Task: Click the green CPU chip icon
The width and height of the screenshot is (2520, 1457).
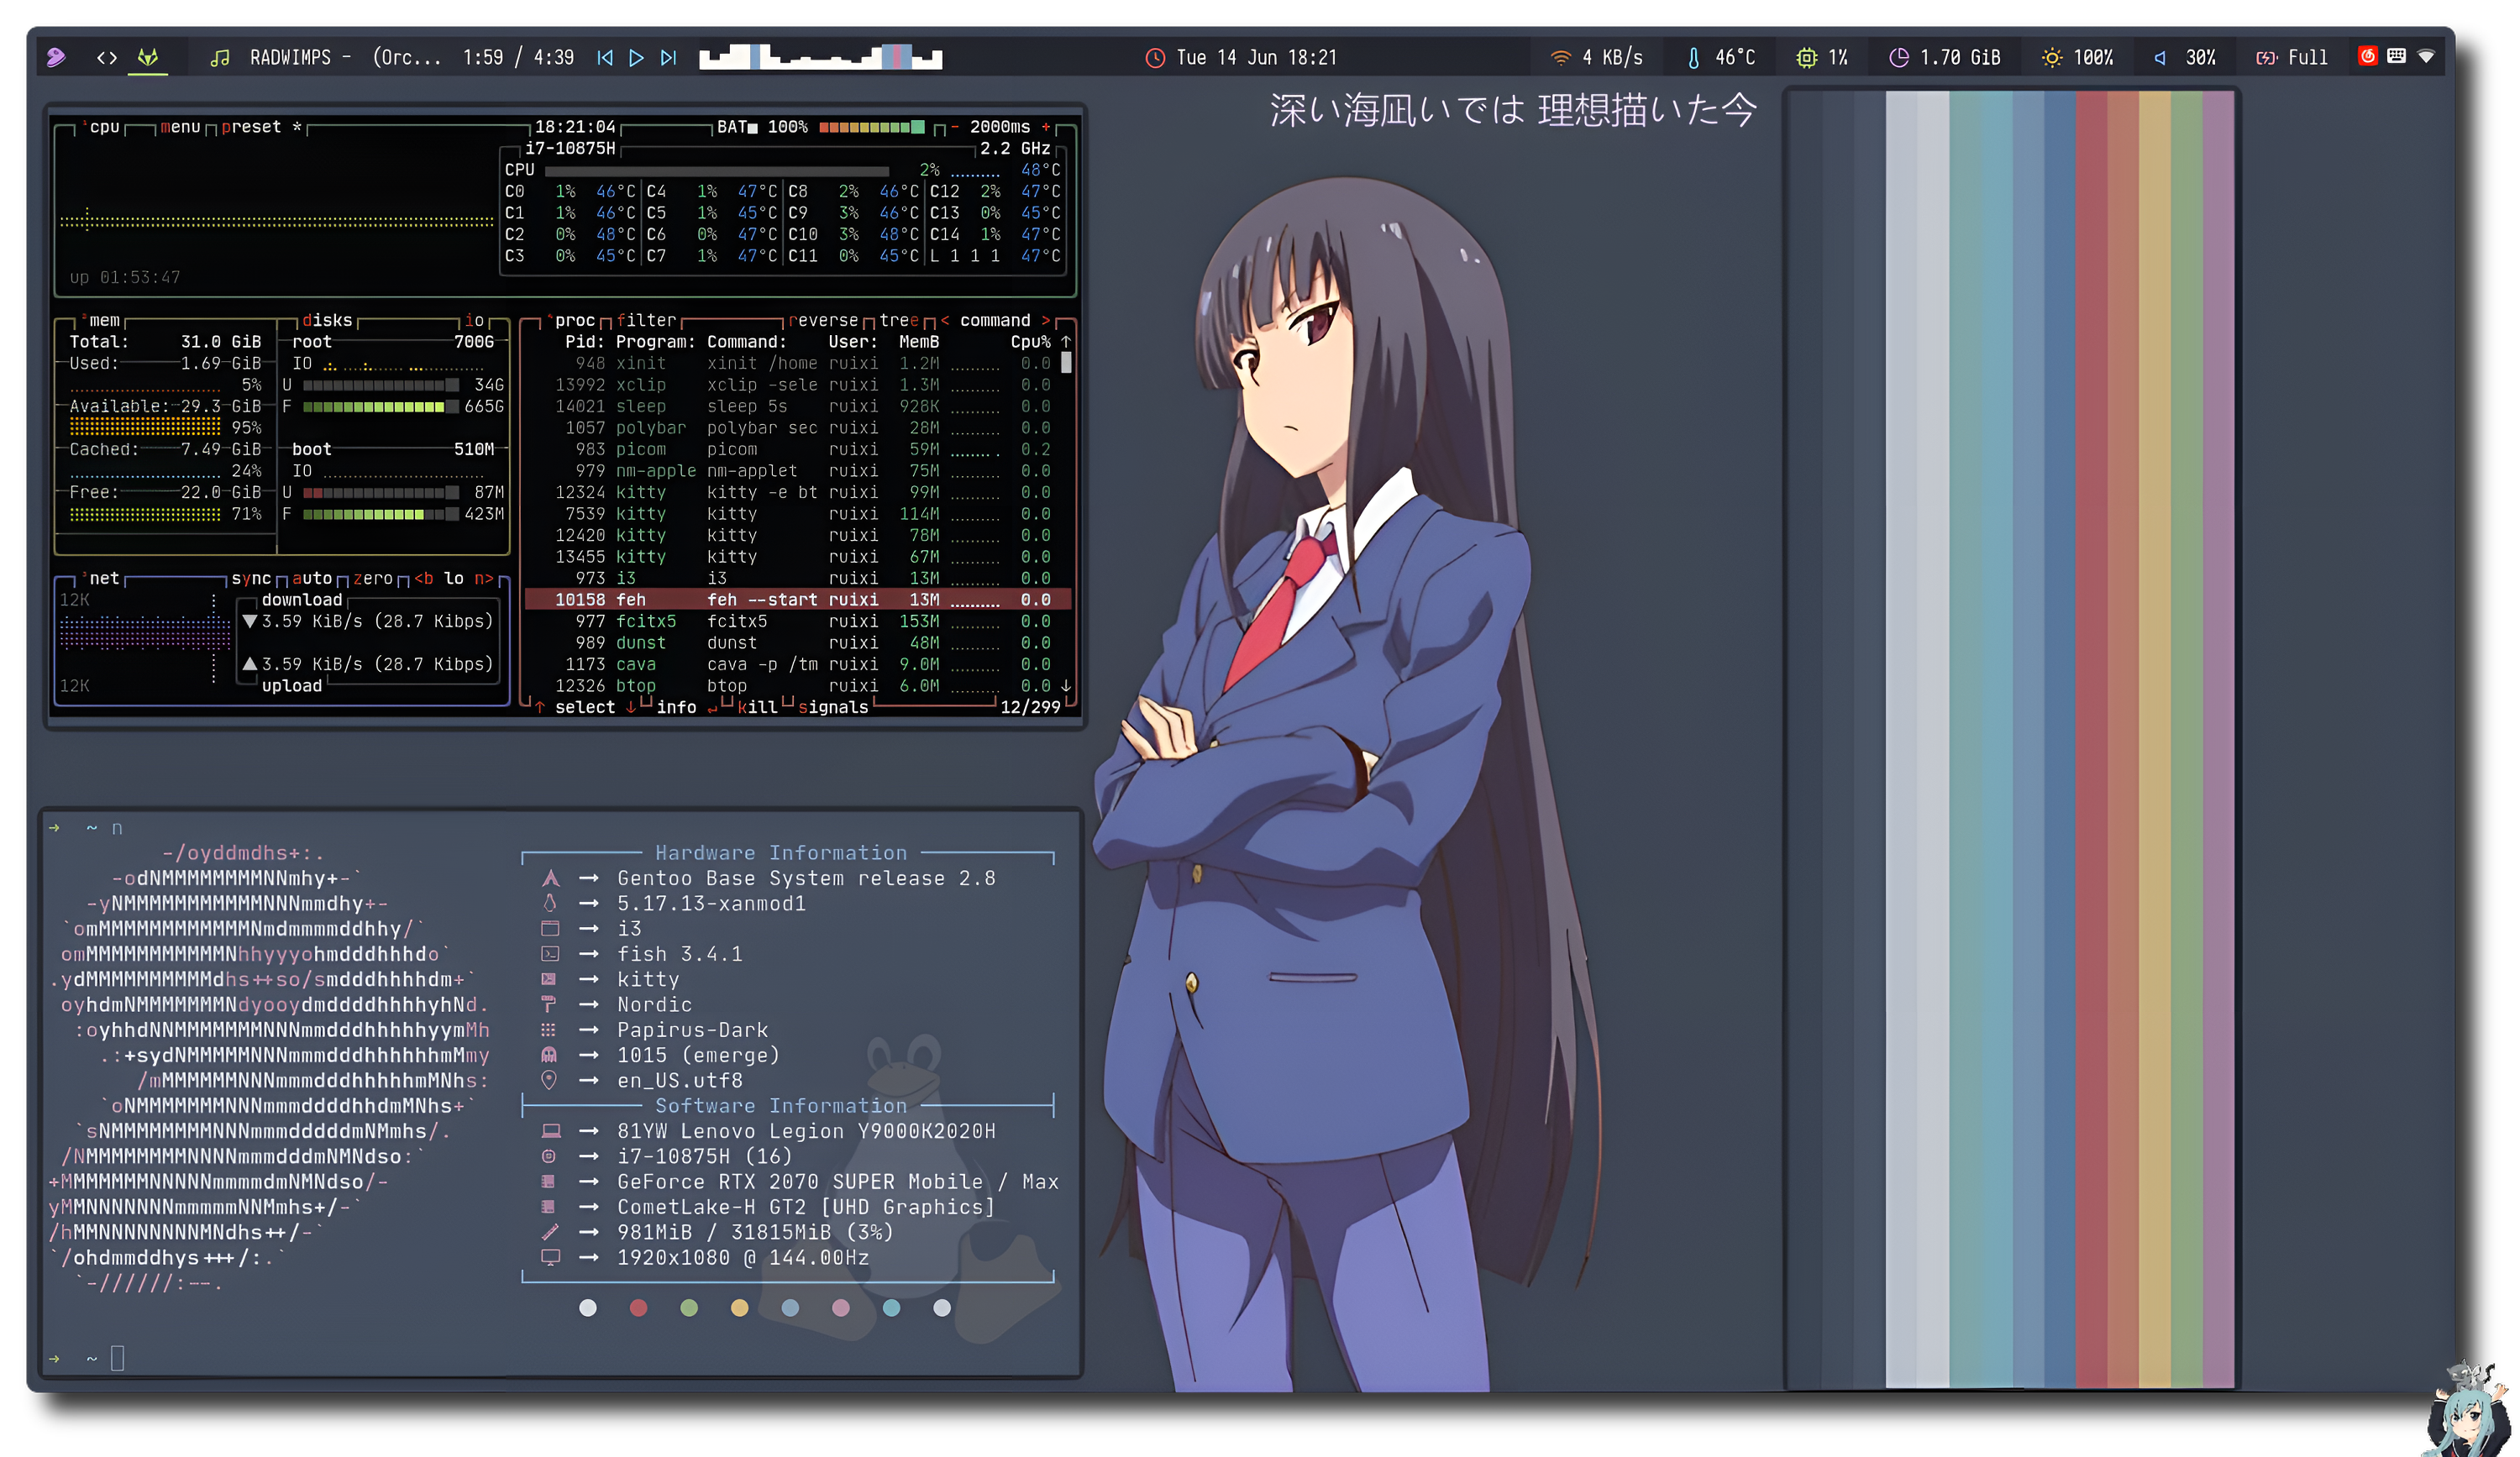Action: [1806, 58]
